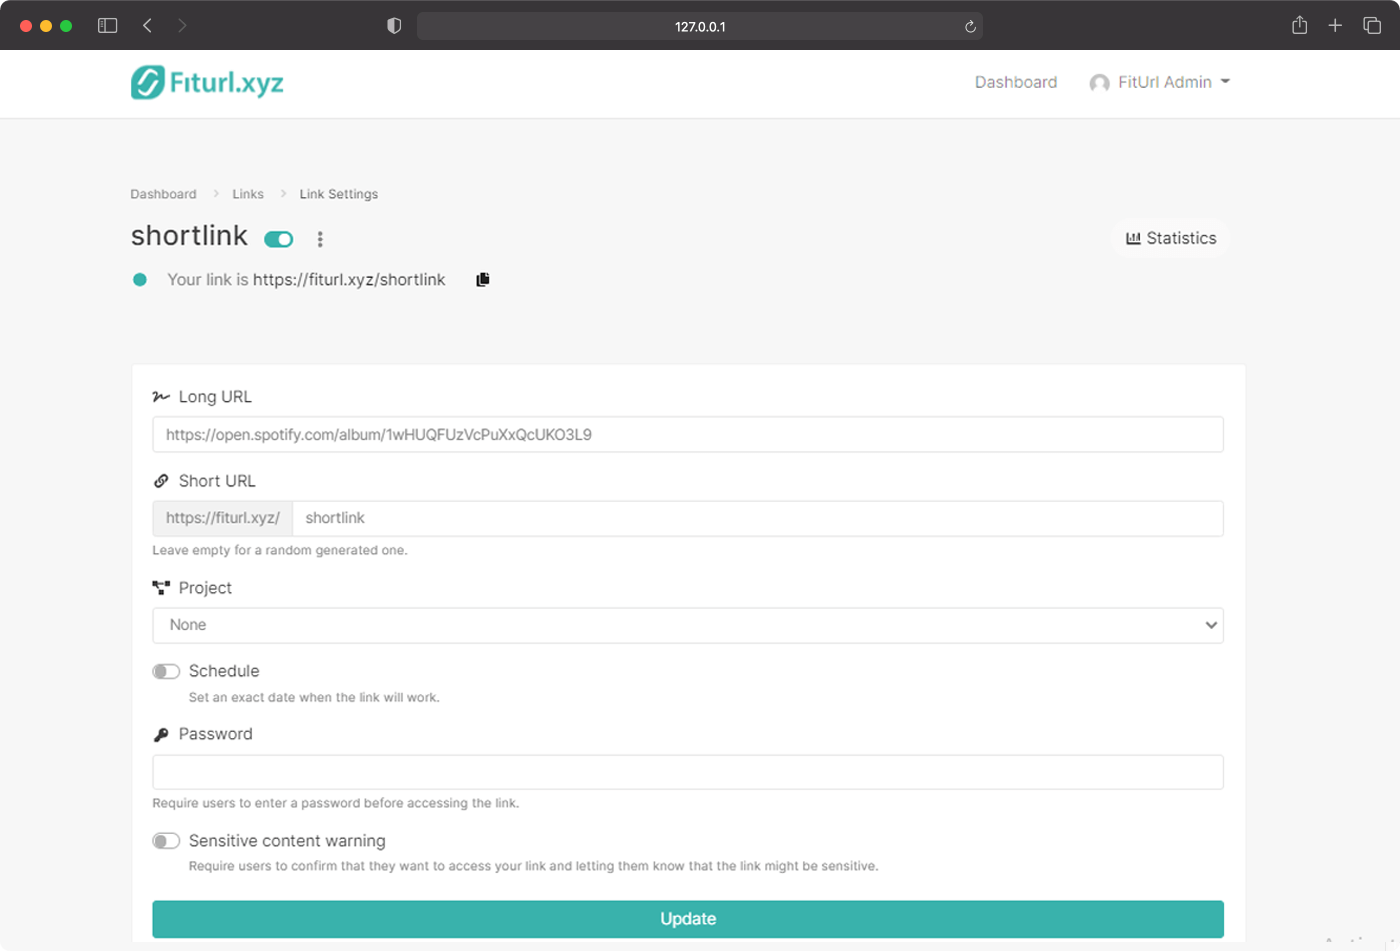The width and height of the screenshot is (1400, 951).
Task: Open the three-dot options menu beside shortlink
Action: pyautogui.click(x=320, y=239)
